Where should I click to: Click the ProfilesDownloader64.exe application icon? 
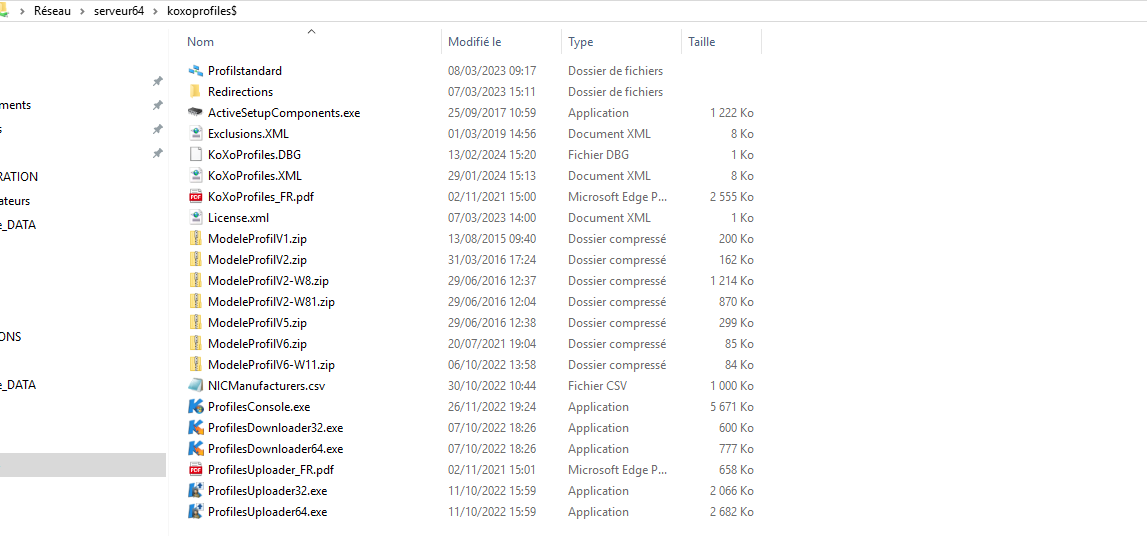pos(195,448)
